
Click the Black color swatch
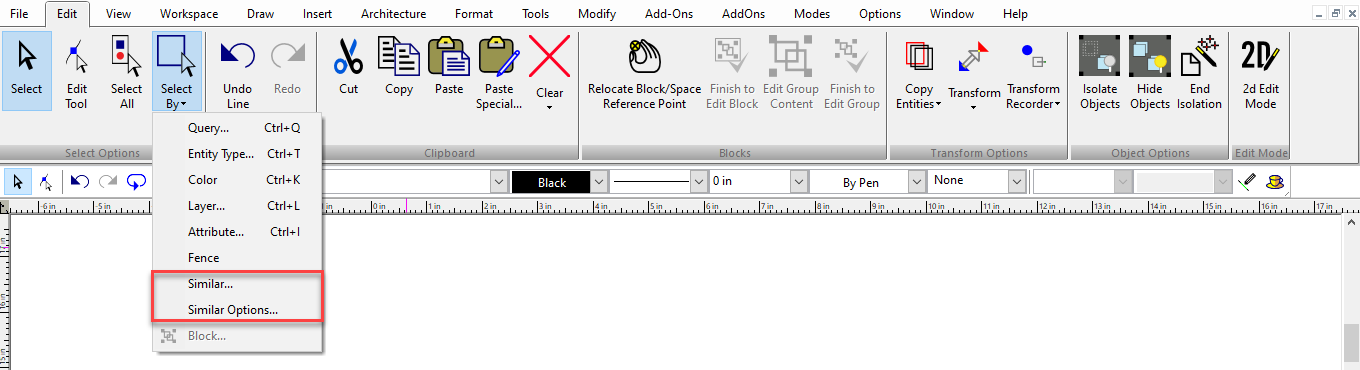coord(551,182)
